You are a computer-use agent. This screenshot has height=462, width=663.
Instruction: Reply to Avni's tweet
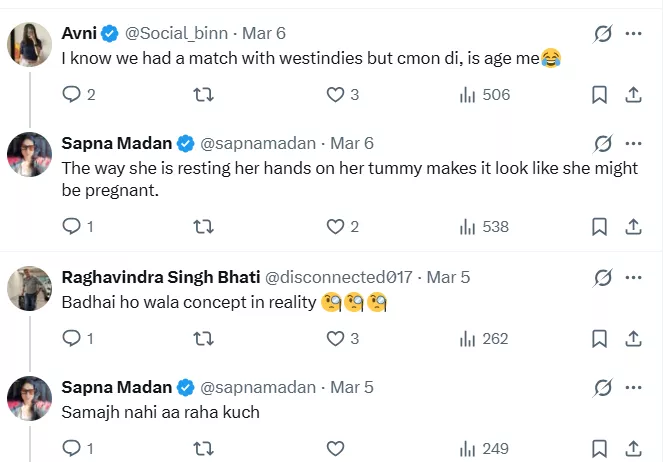pyautogui.click(x=72, y=95)
